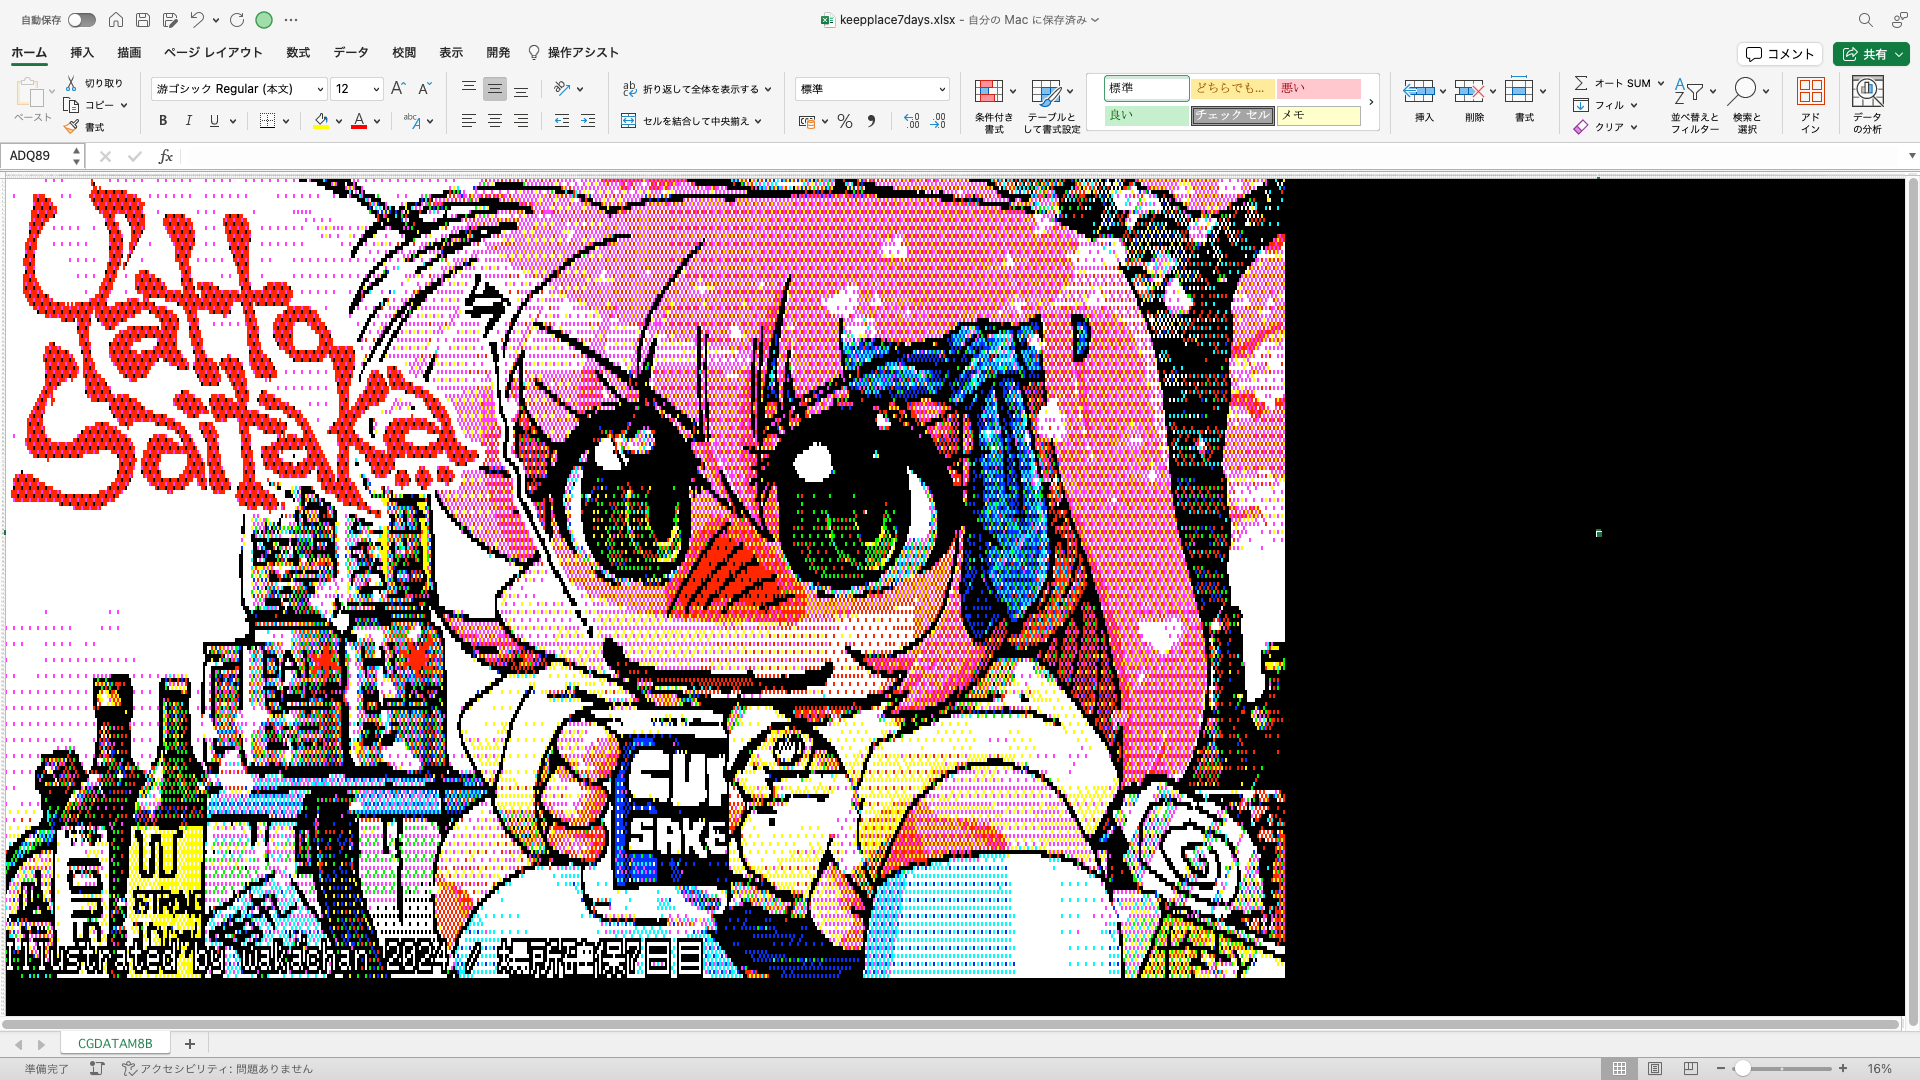Click the コメント button

click(1780, 54)
